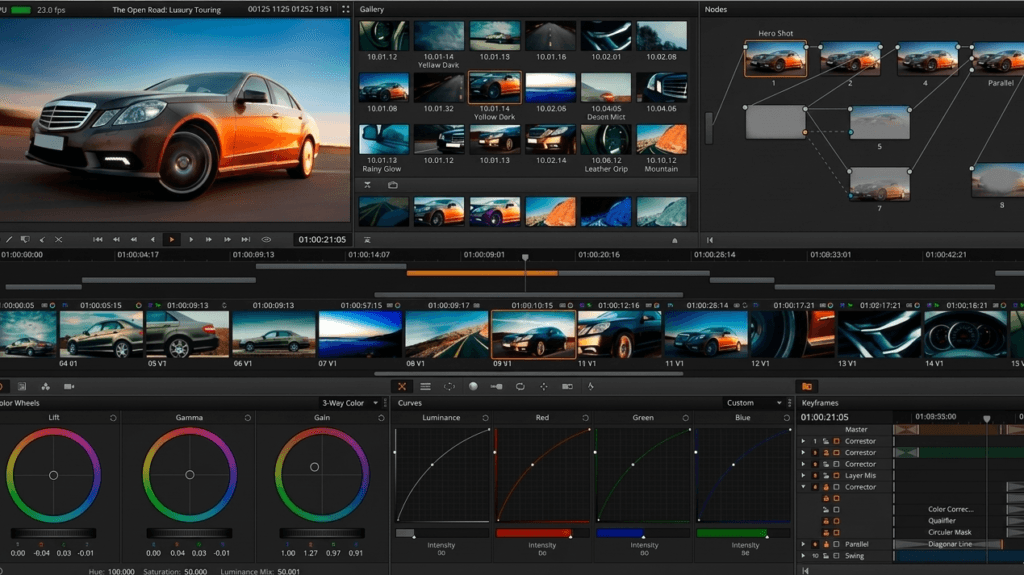Click jump-to-start icon in Keyframes footer

(805, 570)
